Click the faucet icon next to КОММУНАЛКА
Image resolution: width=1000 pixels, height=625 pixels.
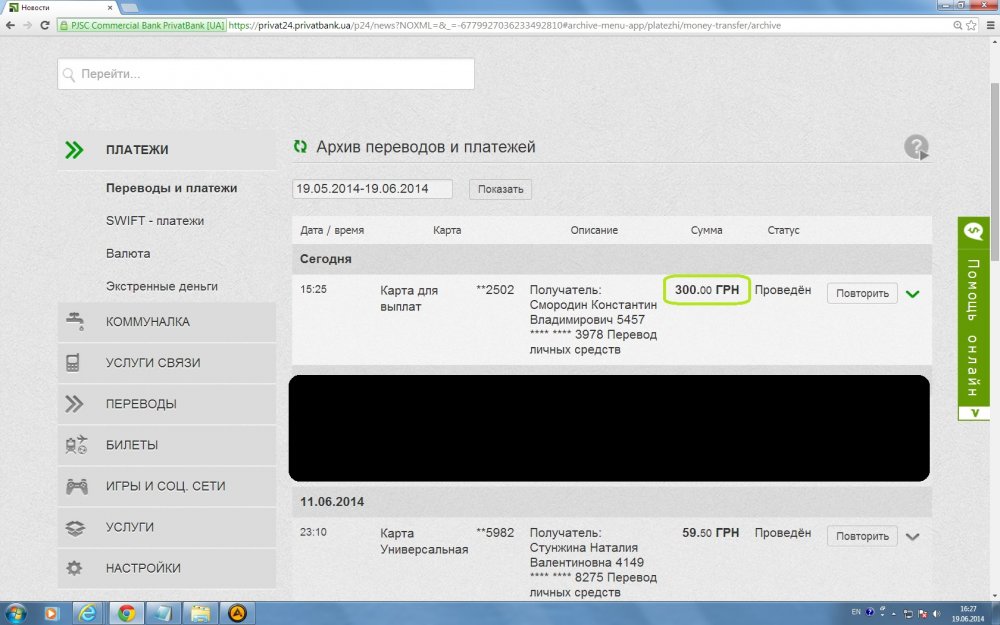pyautogui.click(x=75, y=321)
